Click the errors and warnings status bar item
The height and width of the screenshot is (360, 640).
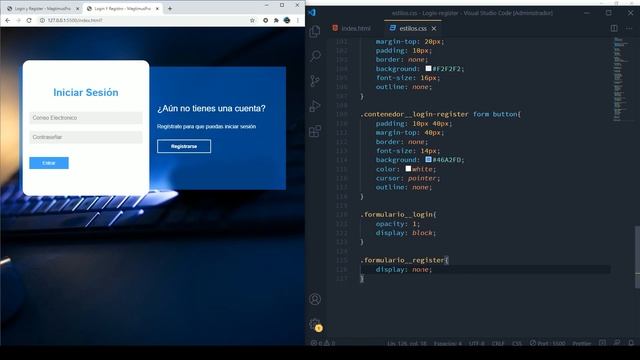click(323, 343)
